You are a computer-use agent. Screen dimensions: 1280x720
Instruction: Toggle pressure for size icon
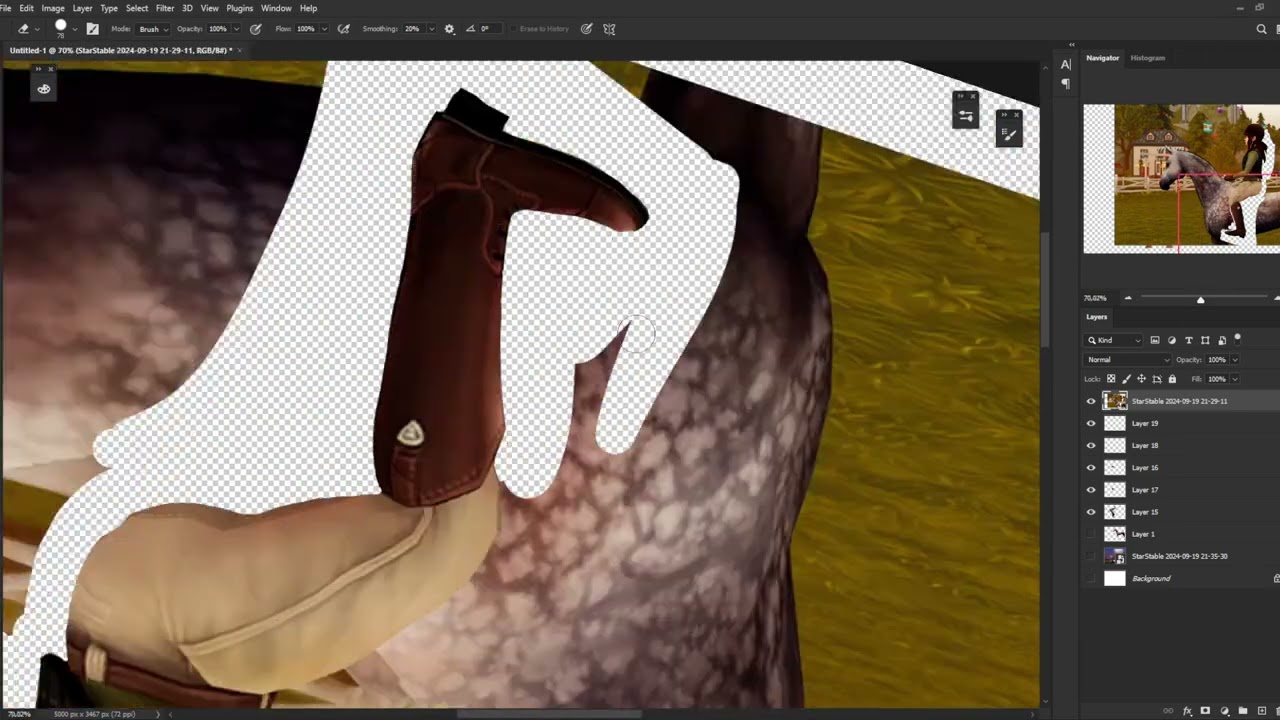coord(587,29)
